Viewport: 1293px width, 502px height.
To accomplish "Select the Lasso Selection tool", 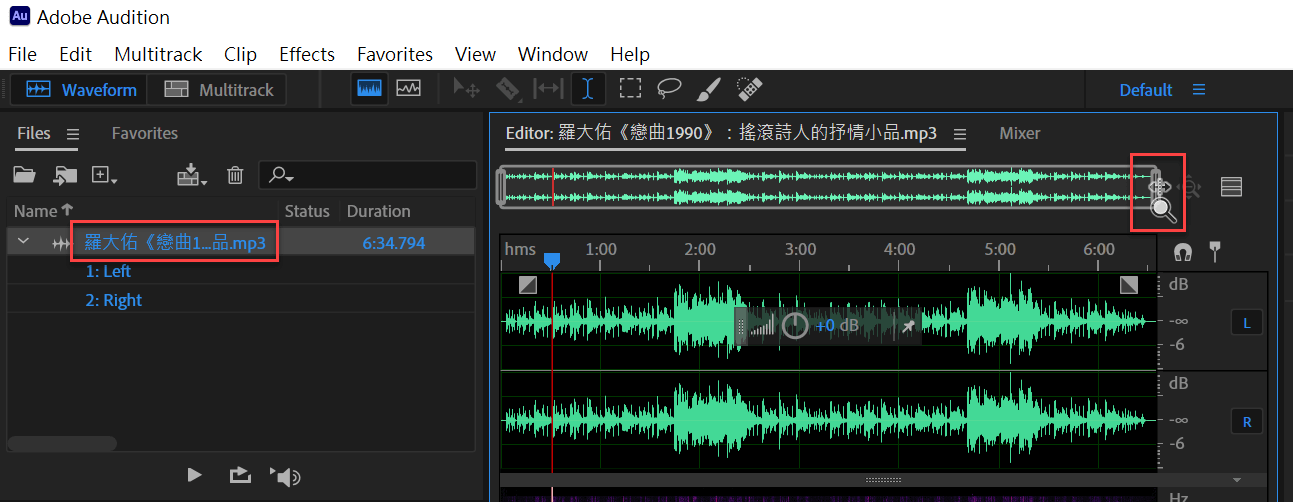I will [669, 89].
